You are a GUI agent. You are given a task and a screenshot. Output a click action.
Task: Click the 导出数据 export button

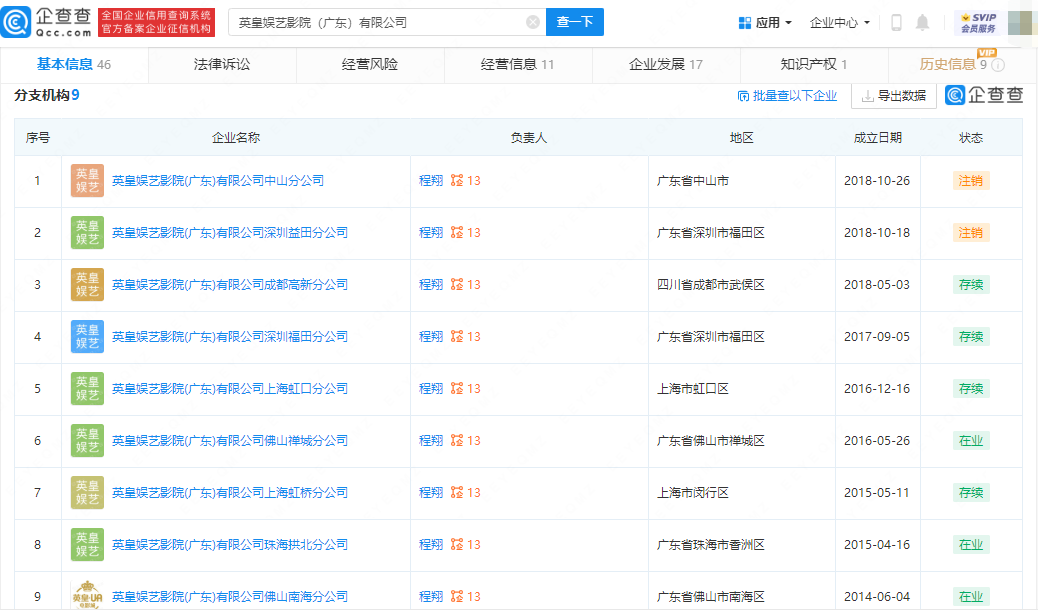(894, 96)
